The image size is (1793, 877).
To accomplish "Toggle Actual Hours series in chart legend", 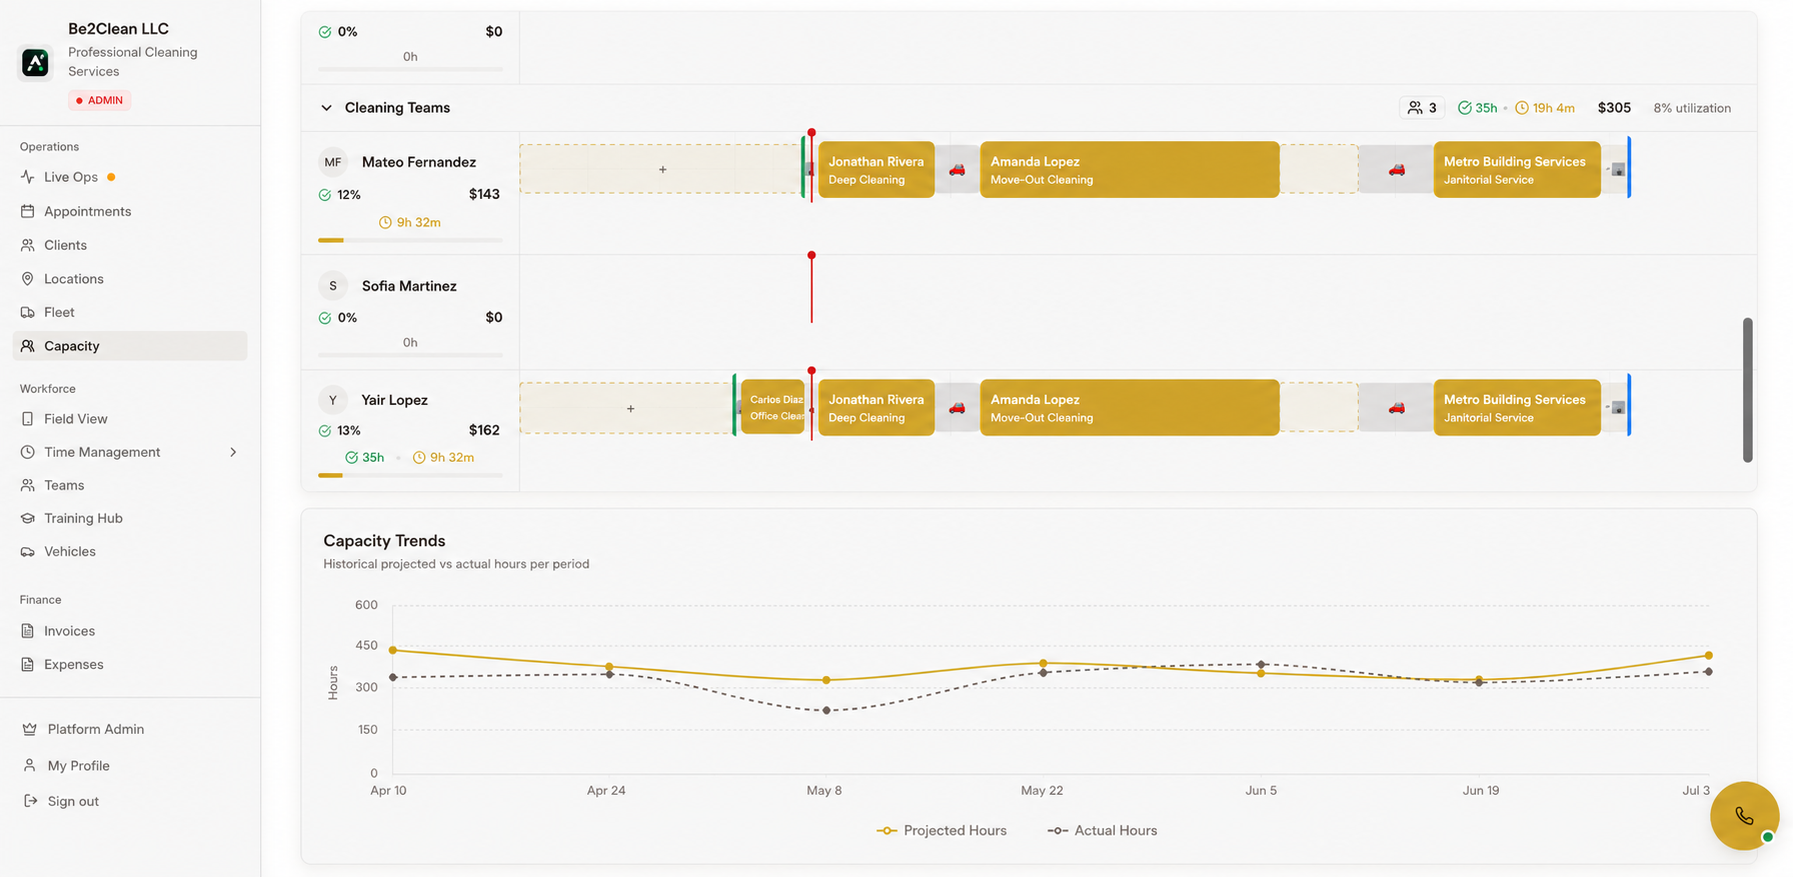I will pyautogui.click(x=1102, y=830).
